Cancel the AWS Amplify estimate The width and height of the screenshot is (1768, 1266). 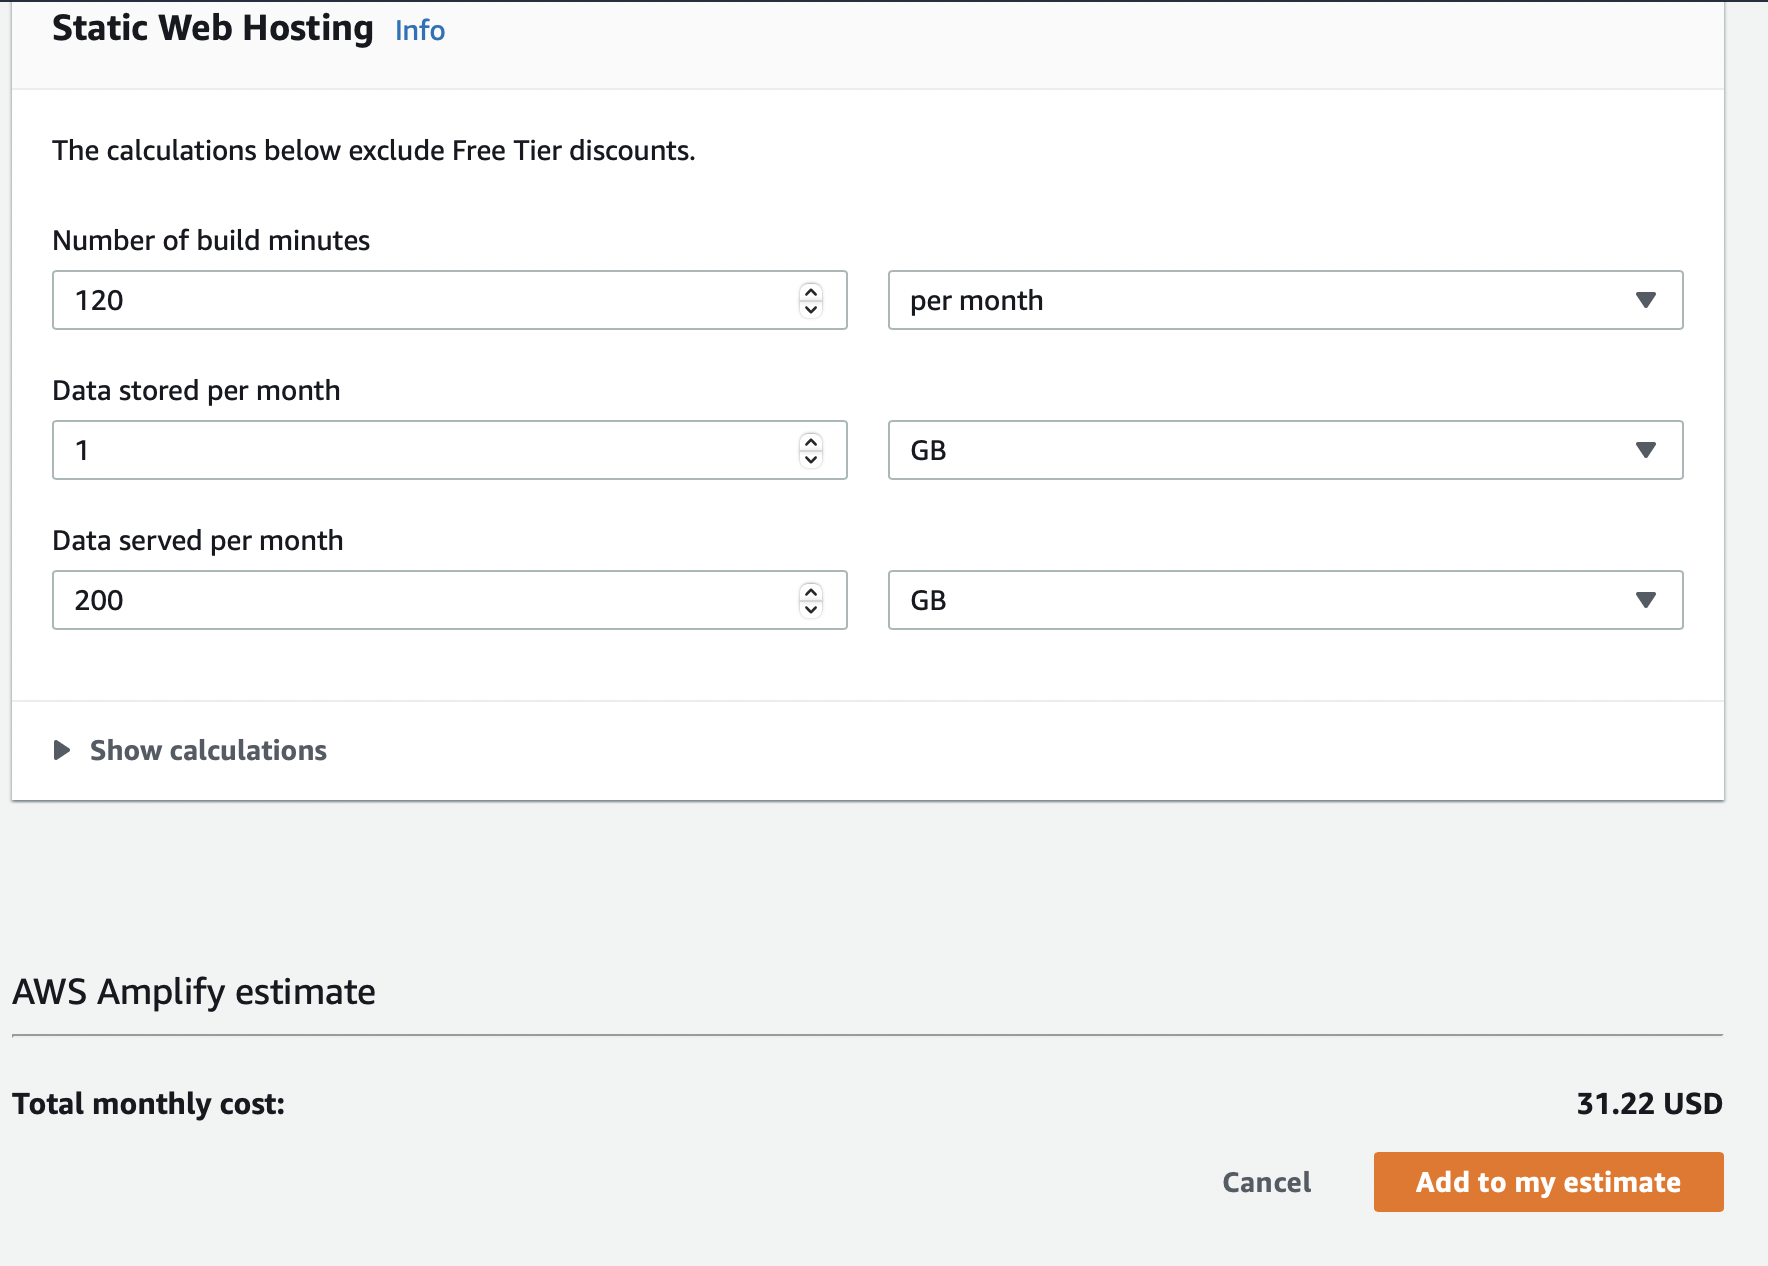(1266, 1182)
